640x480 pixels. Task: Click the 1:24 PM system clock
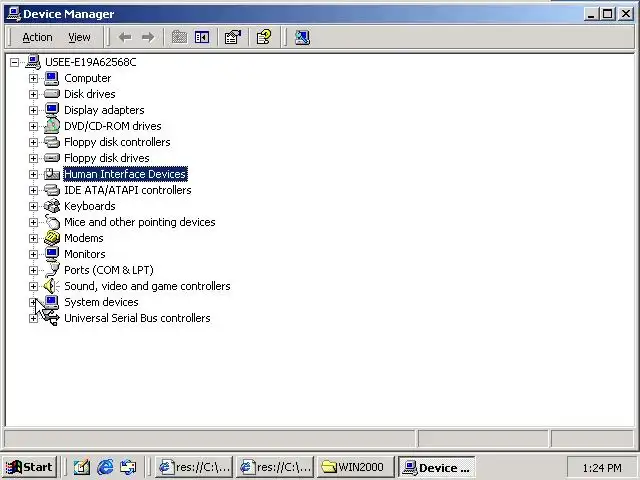[602, 468]
